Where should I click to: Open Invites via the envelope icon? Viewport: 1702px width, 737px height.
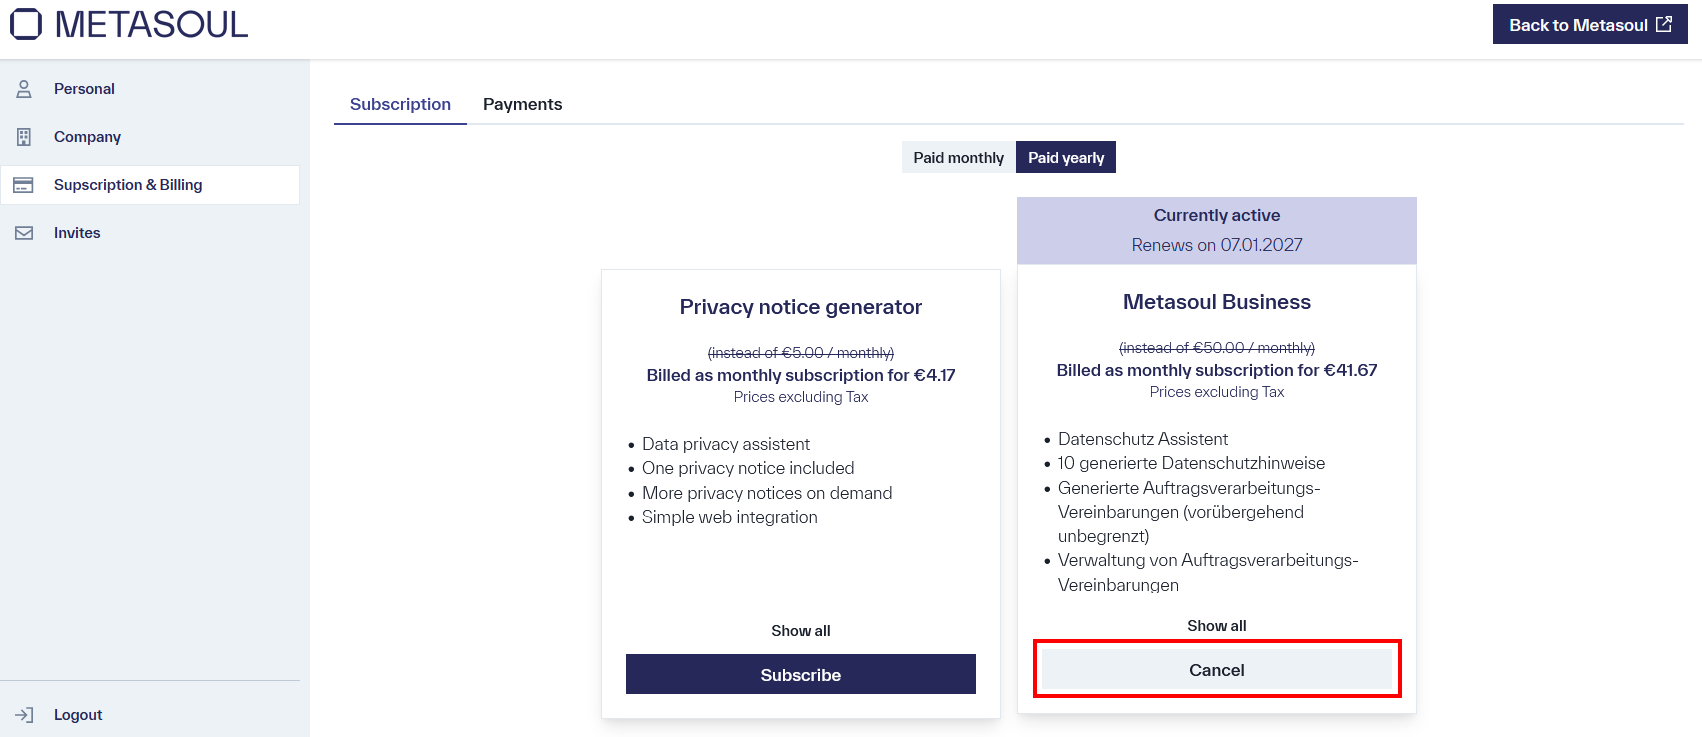click(22, 232)
